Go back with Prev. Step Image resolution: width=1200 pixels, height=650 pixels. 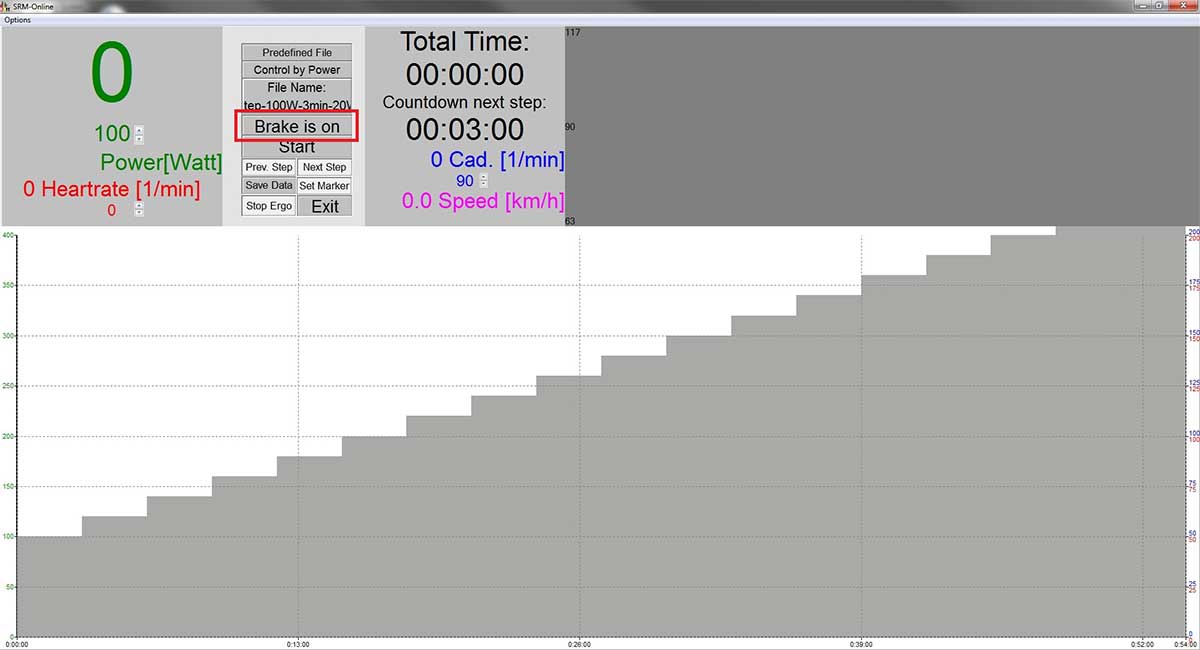coord(269,167)
